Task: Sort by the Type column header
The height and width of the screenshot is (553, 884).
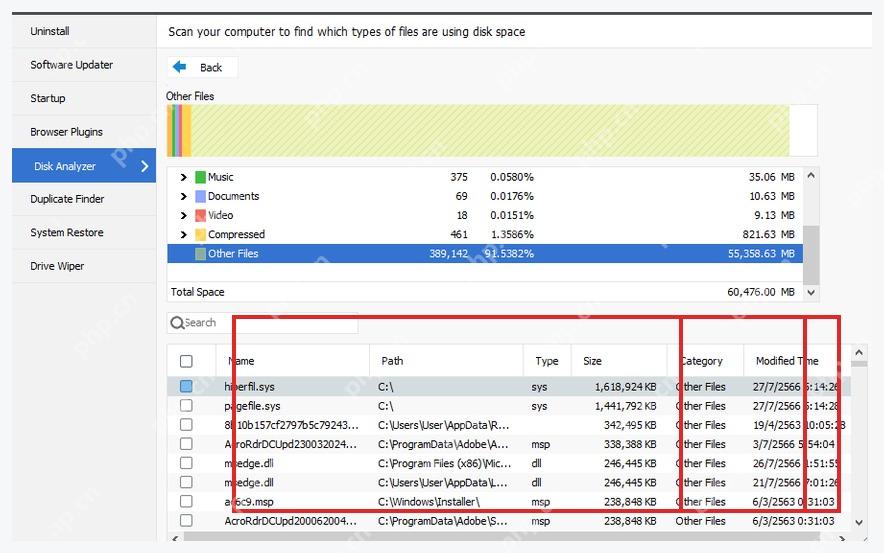Action: coord(547,361)
